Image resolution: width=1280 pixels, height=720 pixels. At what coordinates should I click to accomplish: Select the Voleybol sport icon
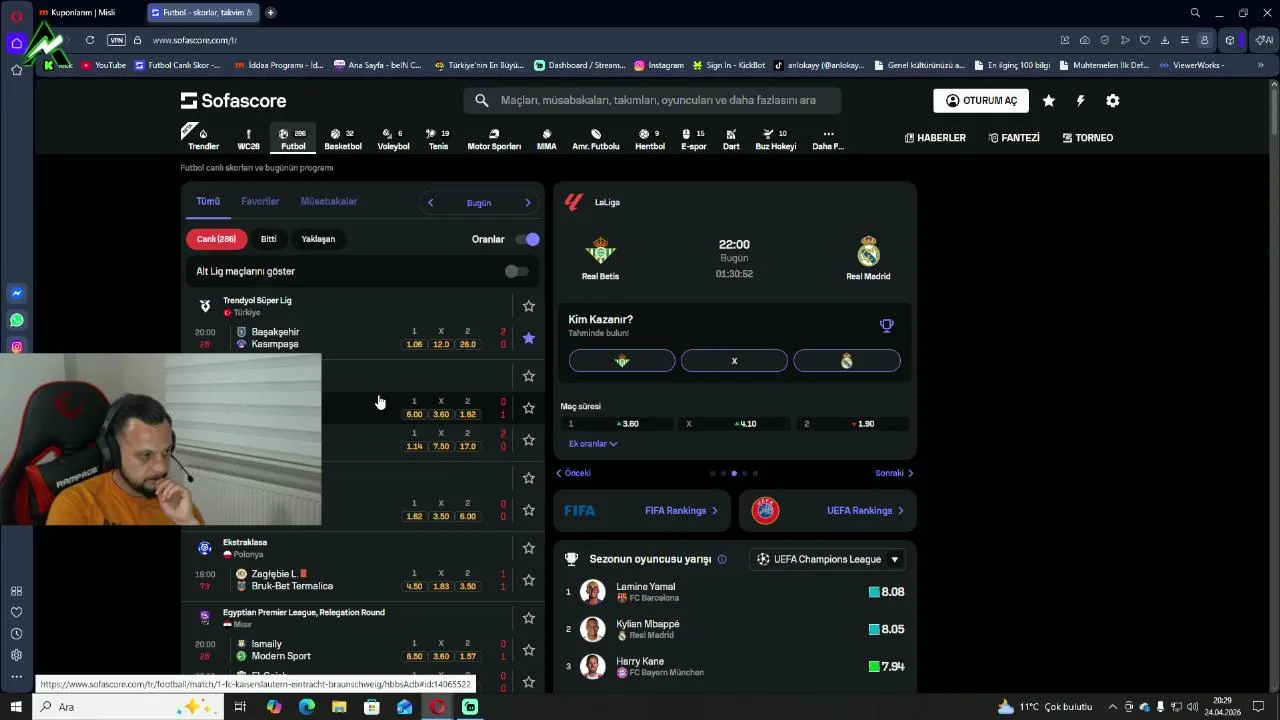(x=393, y=139)
